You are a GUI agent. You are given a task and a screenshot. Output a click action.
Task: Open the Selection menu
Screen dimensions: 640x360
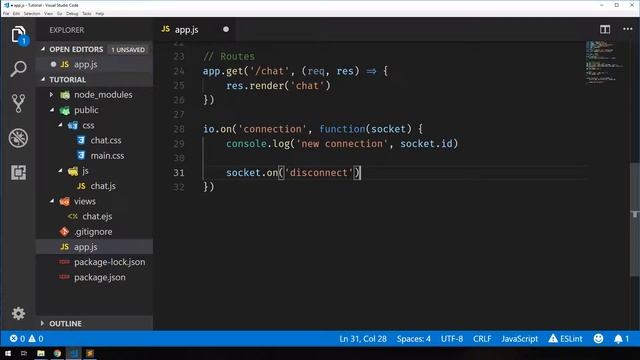click(32, 13)
